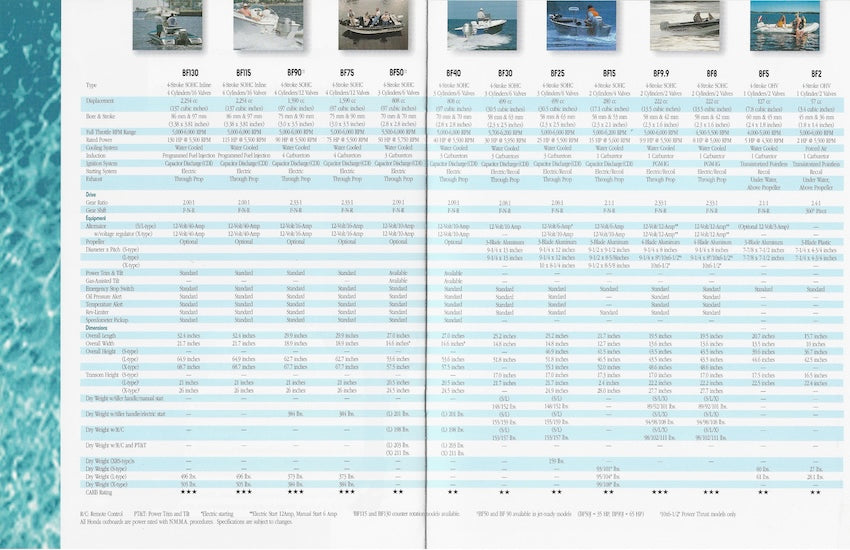Click the "Gas-Assisted Tilt" row label
850x550 pixels.
tap(102, 281)
